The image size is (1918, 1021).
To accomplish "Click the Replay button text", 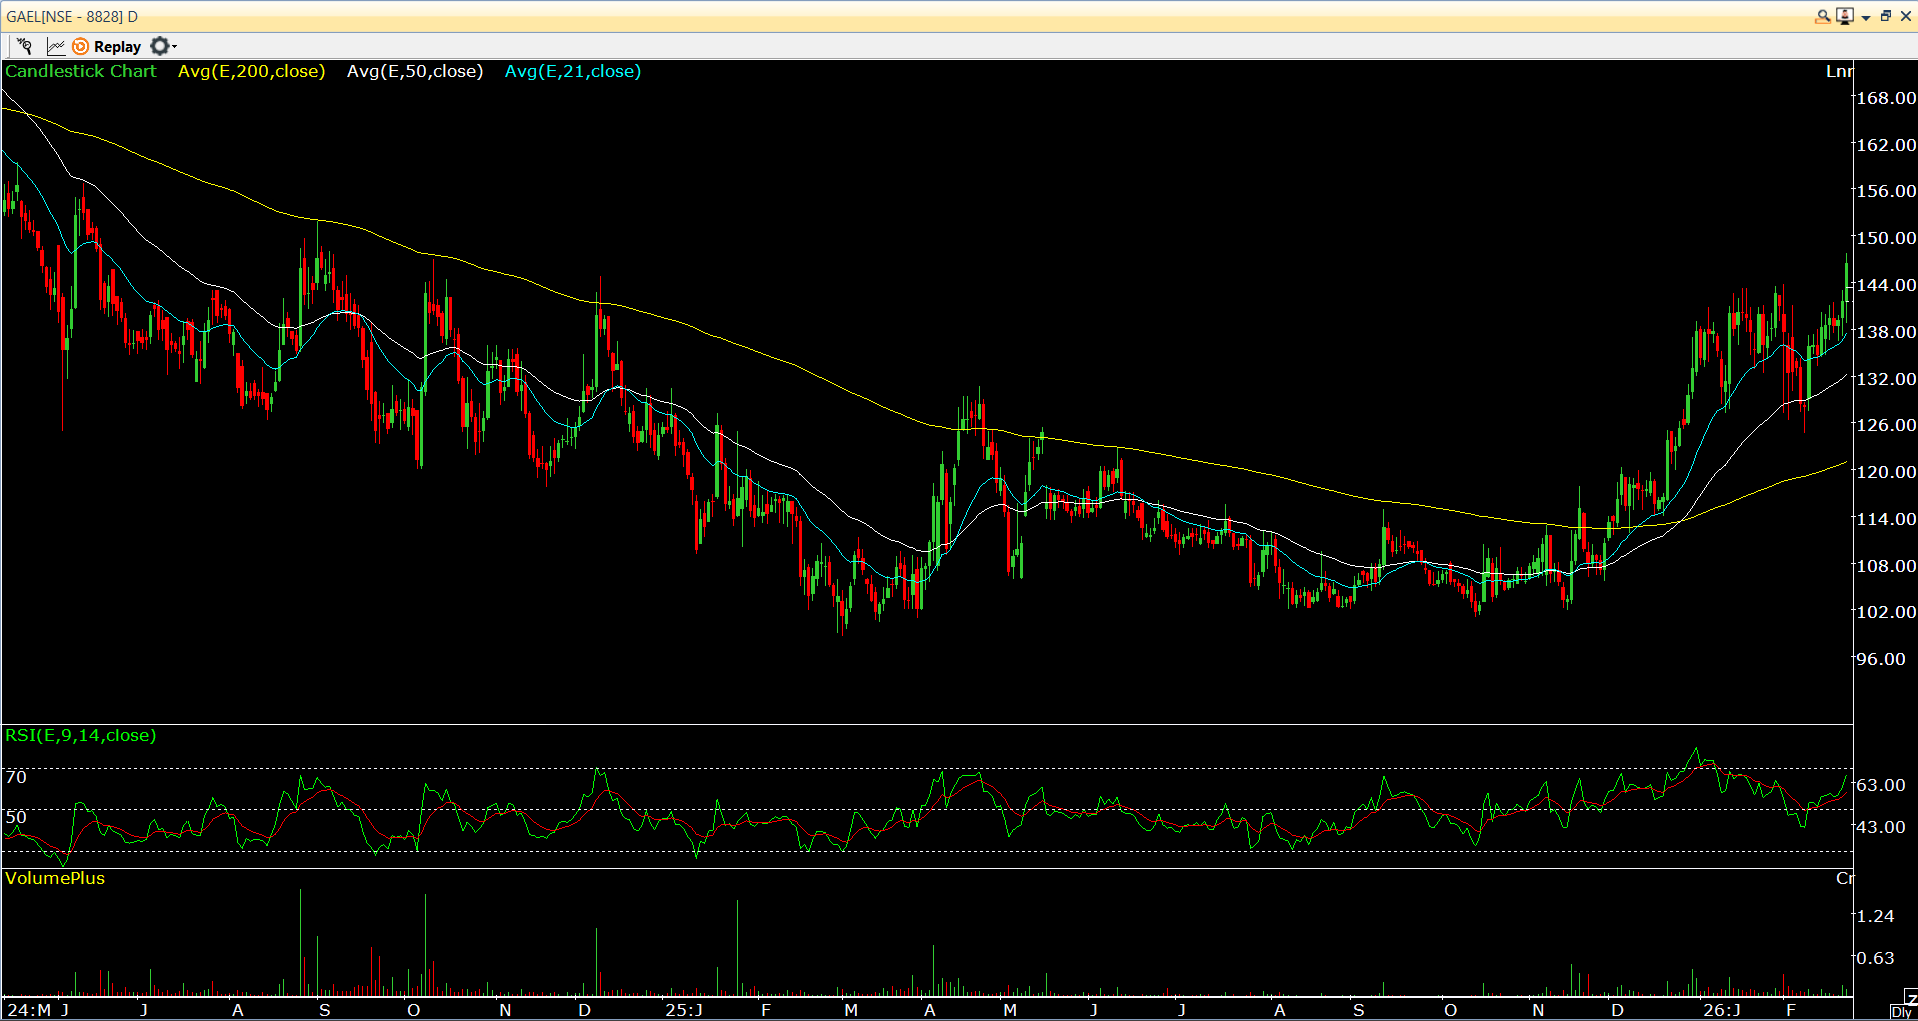I will coord(116,46).
